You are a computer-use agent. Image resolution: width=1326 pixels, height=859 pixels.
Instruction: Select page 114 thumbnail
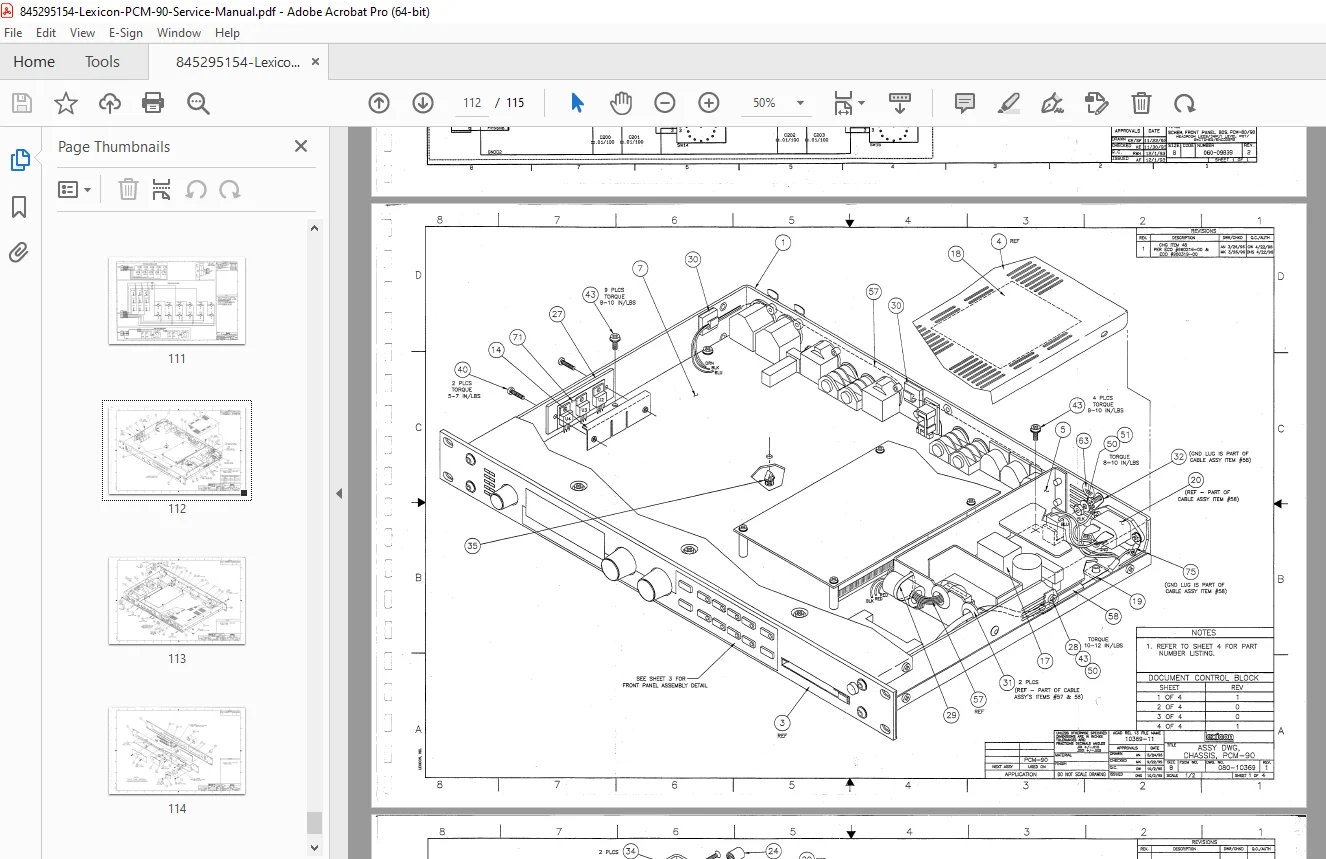pyautogui.click(x=177, y=751)
